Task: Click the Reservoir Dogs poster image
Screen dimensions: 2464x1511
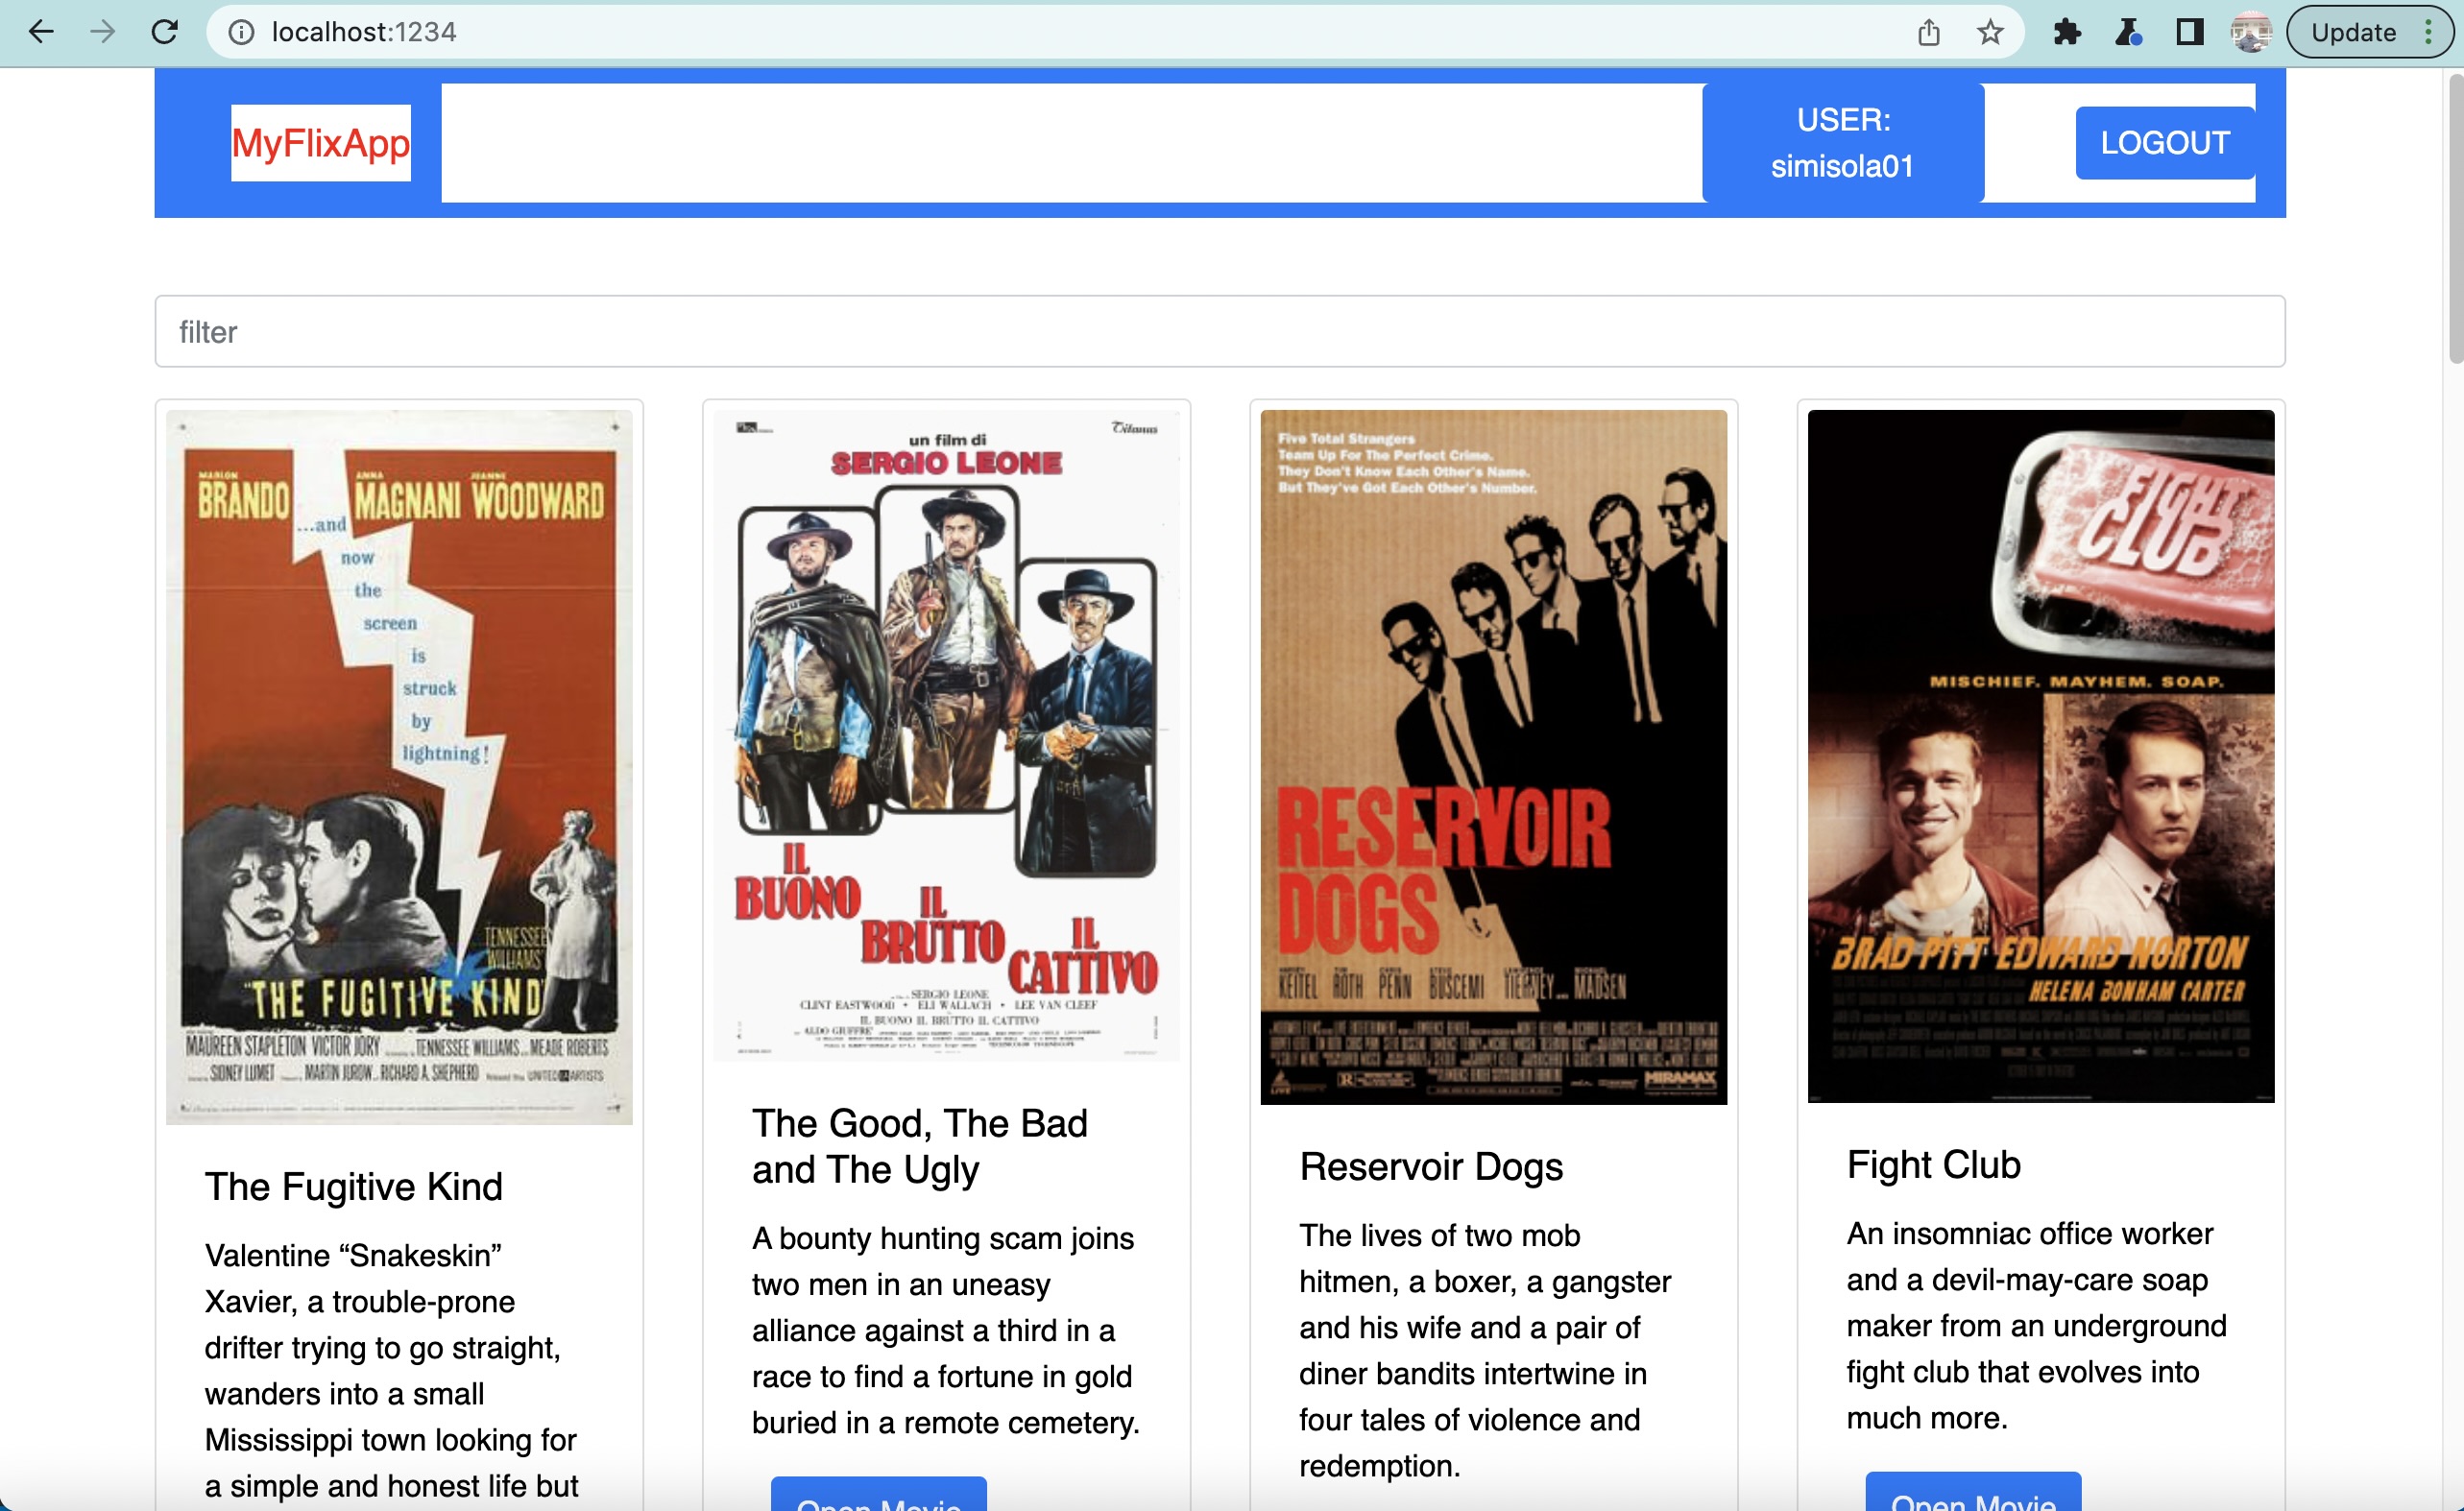Action: [1494, 757]
